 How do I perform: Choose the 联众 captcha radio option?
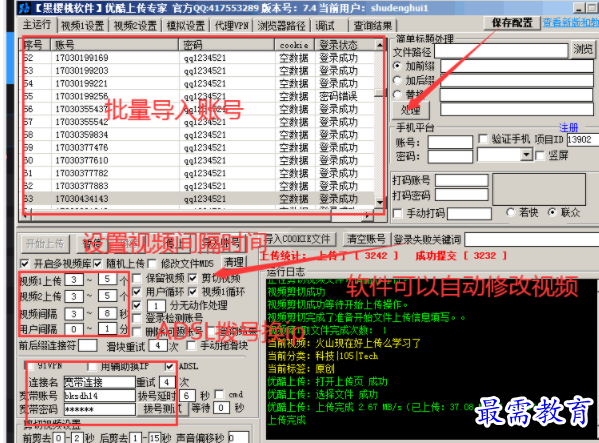coord(552,212)
